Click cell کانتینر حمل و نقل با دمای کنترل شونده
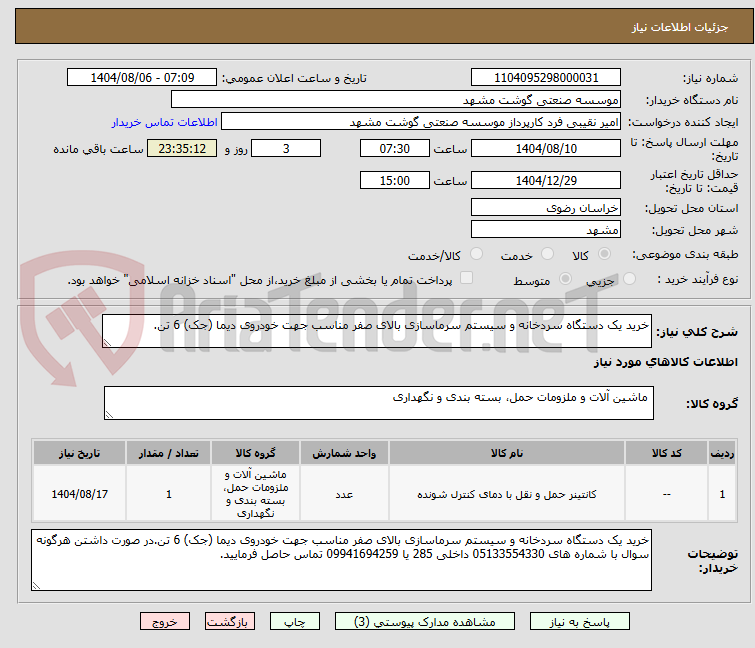 click(x=507, y=494)
